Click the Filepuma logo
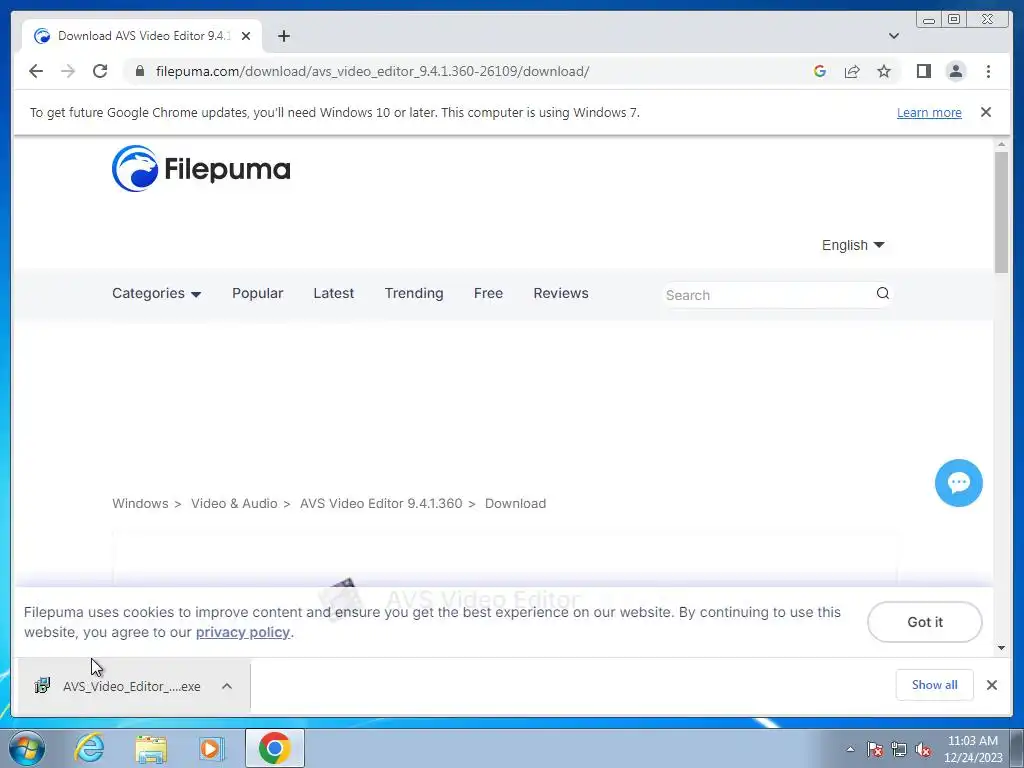 click(201, 168)
